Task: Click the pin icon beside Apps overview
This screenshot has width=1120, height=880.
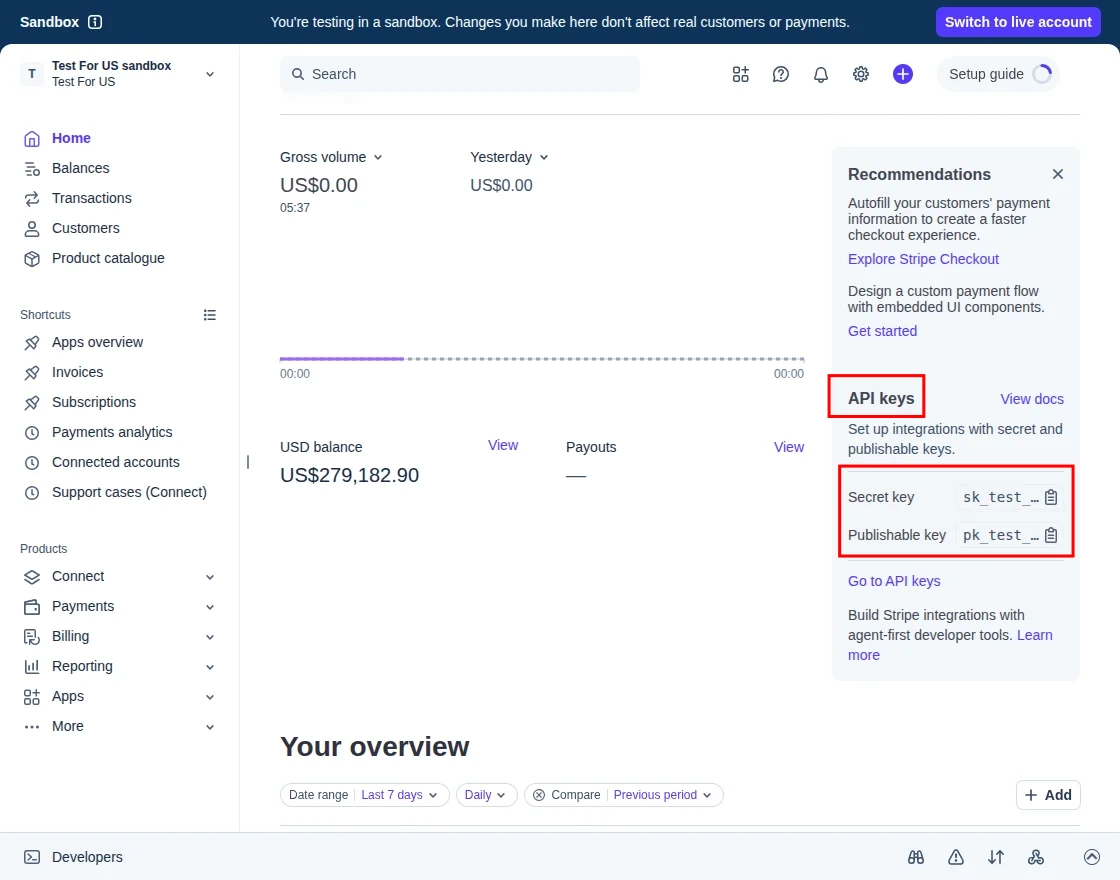Action: point(31,343)
